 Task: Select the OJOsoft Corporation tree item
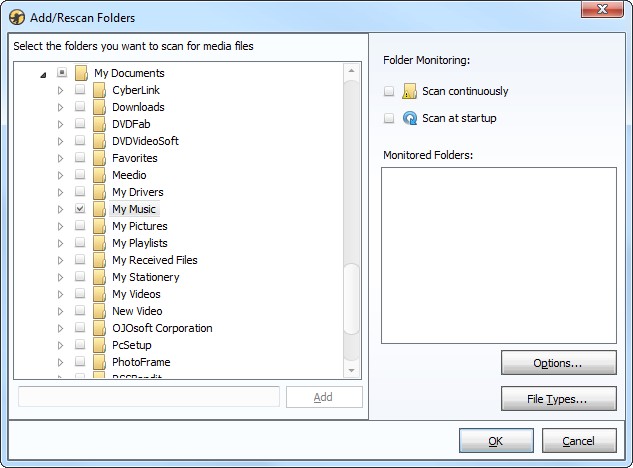click(161, 328)
